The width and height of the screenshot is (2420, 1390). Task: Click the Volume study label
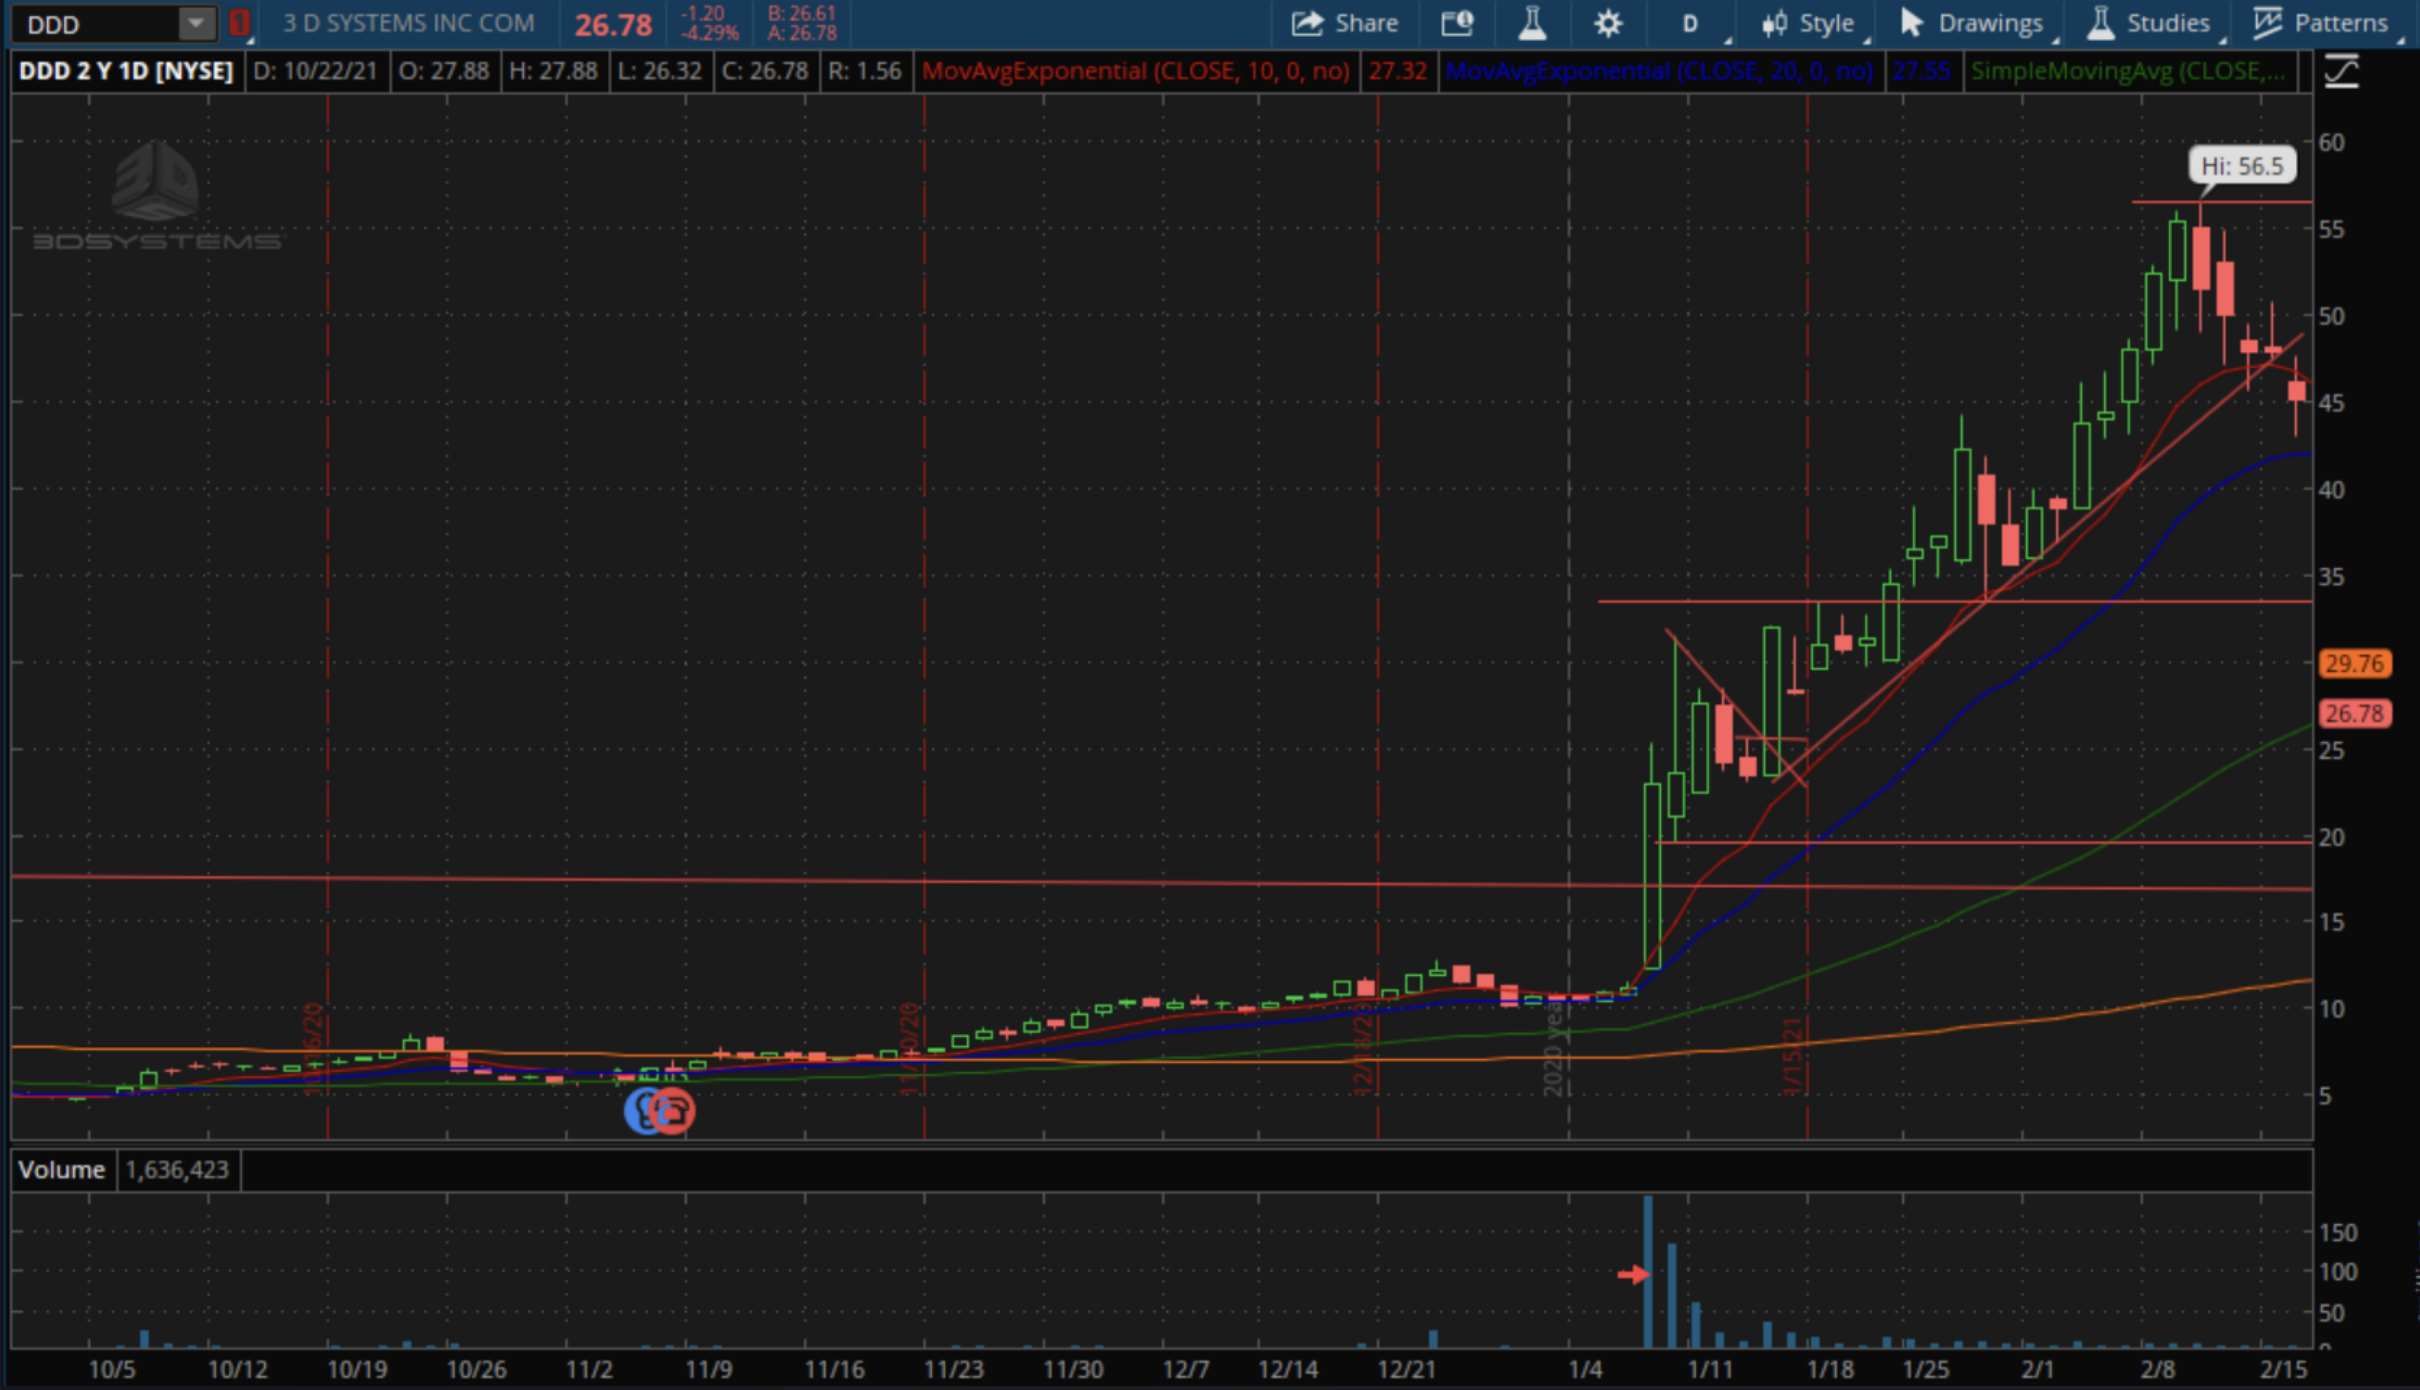[62, 1169]
